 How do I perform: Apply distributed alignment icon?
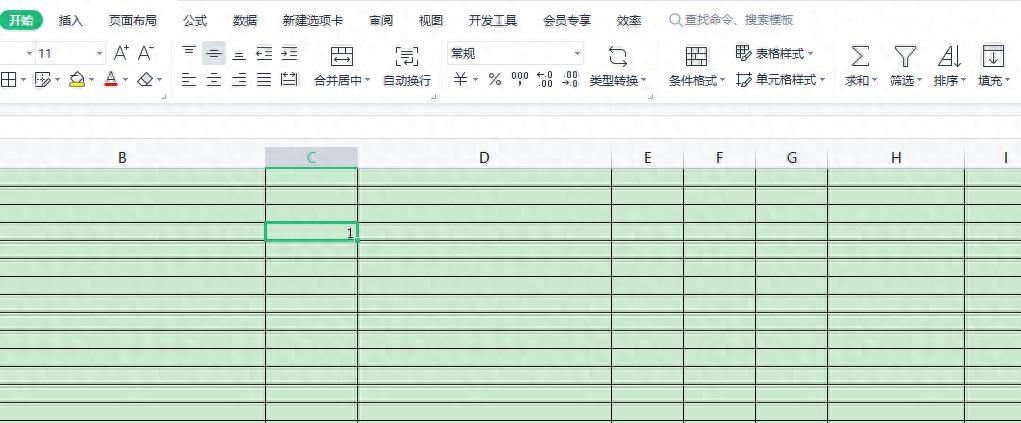[x=289, y=79]
